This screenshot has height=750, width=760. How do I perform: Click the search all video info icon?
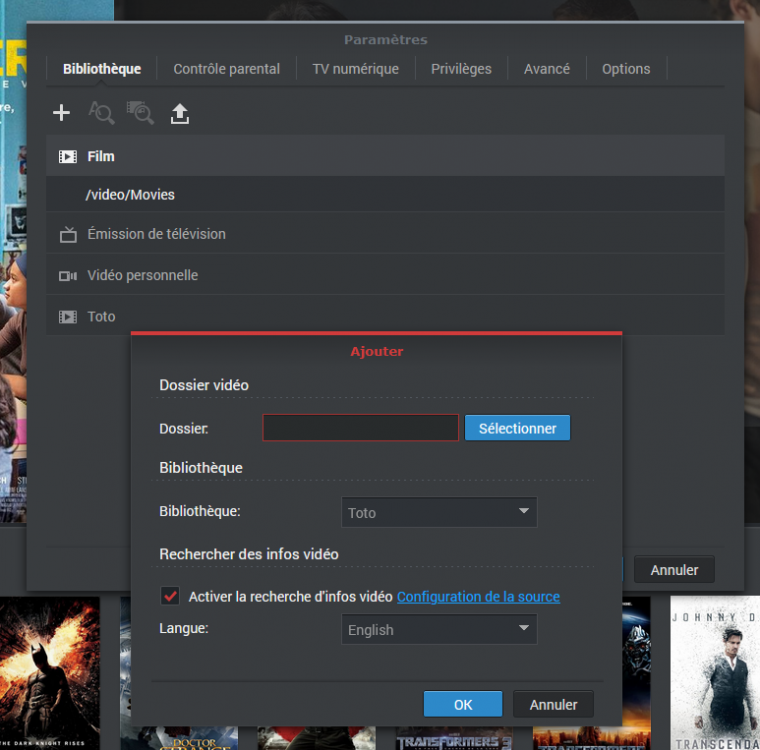click(x=140, y=113)
